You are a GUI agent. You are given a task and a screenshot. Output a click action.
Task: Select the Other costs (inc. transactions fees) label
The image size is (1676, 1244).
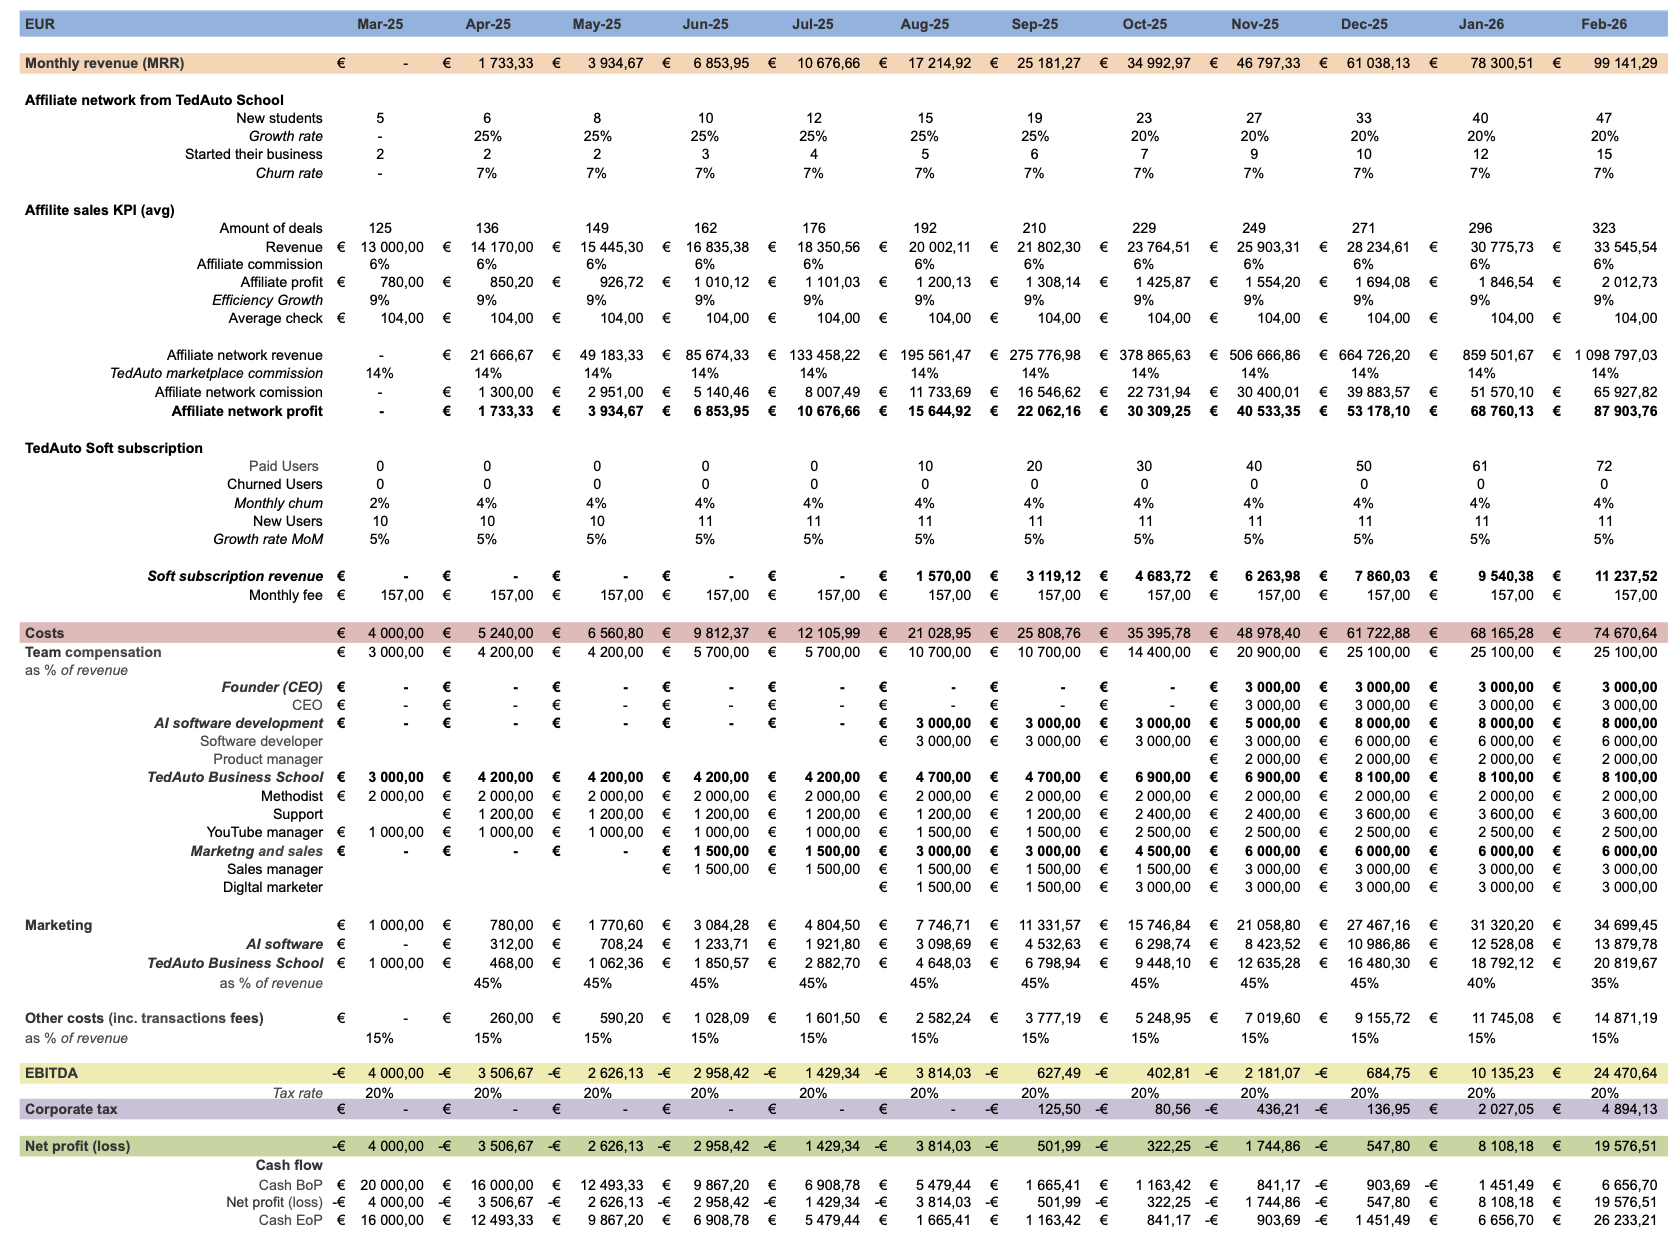click(x=144, y=1018)
